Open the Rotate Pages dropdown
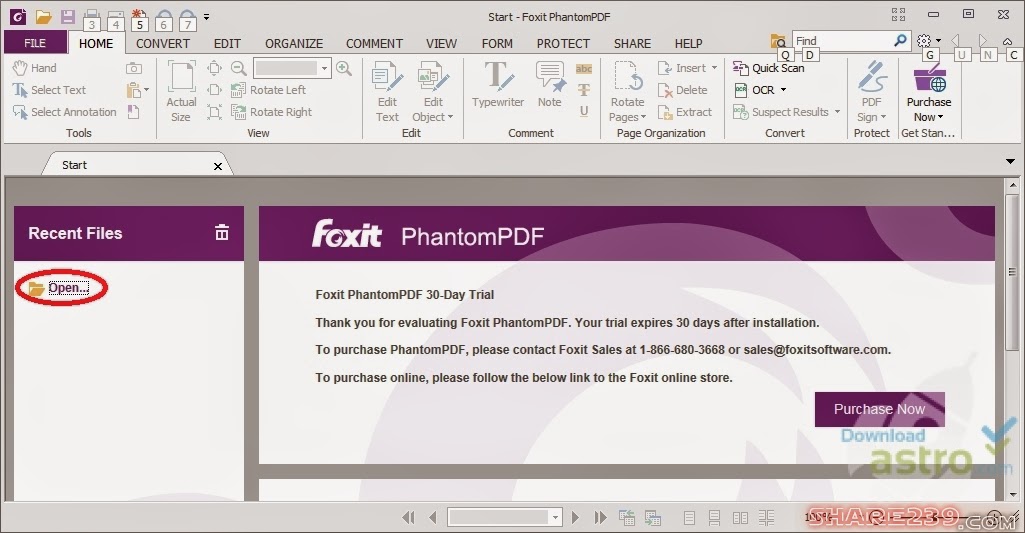 pyautogui.click(x=643, y=118)
